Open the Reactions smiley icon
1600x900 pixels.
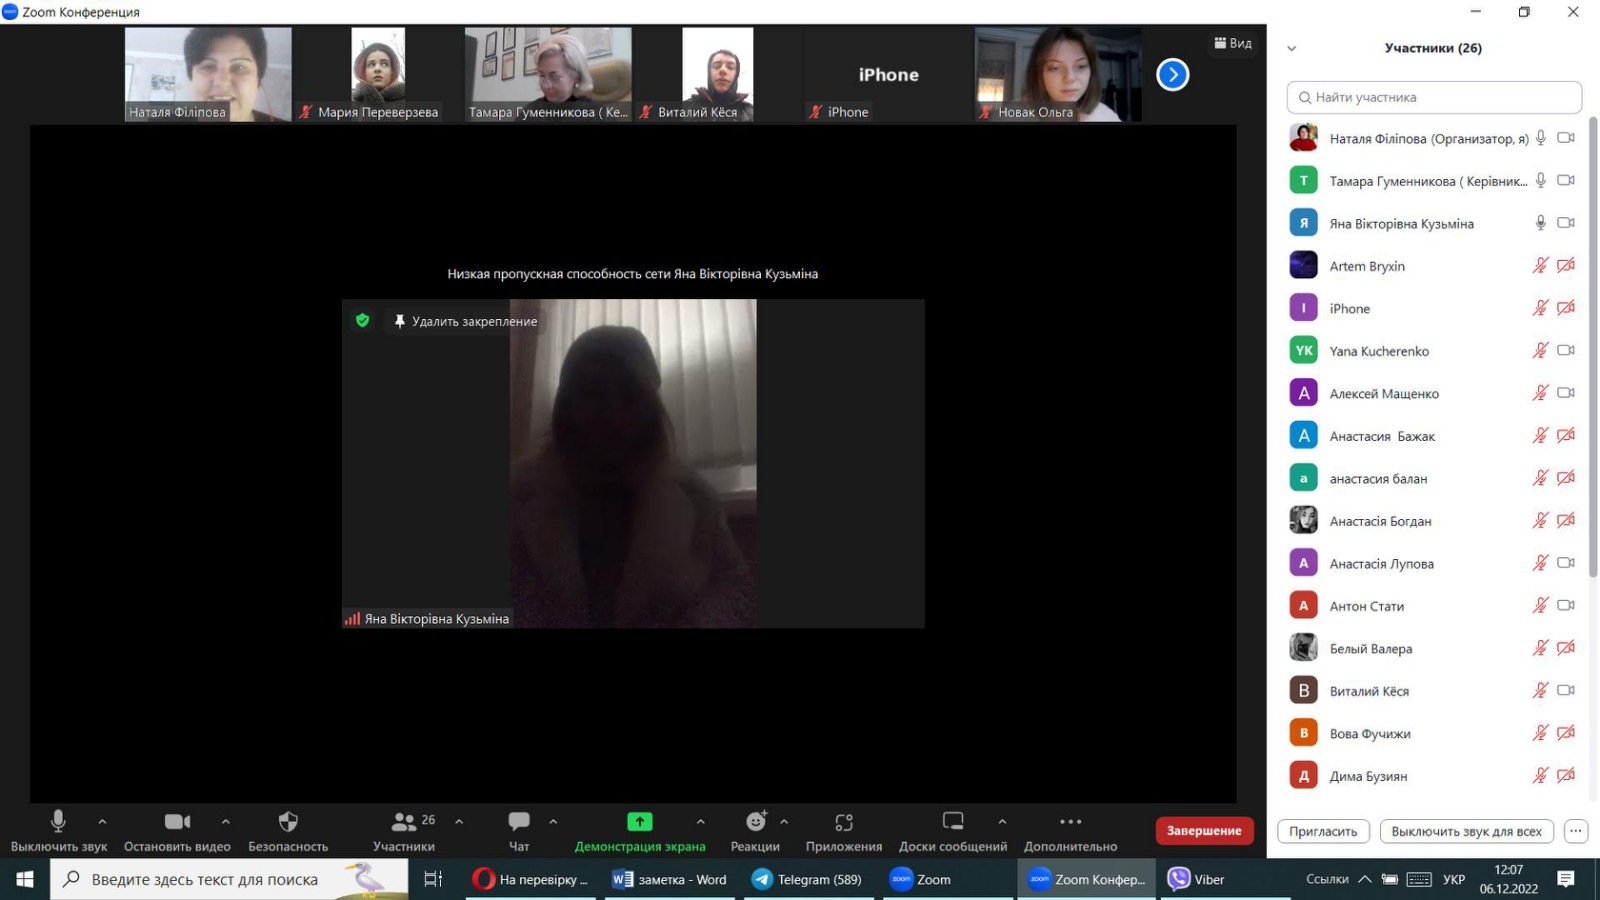(755, 822)
